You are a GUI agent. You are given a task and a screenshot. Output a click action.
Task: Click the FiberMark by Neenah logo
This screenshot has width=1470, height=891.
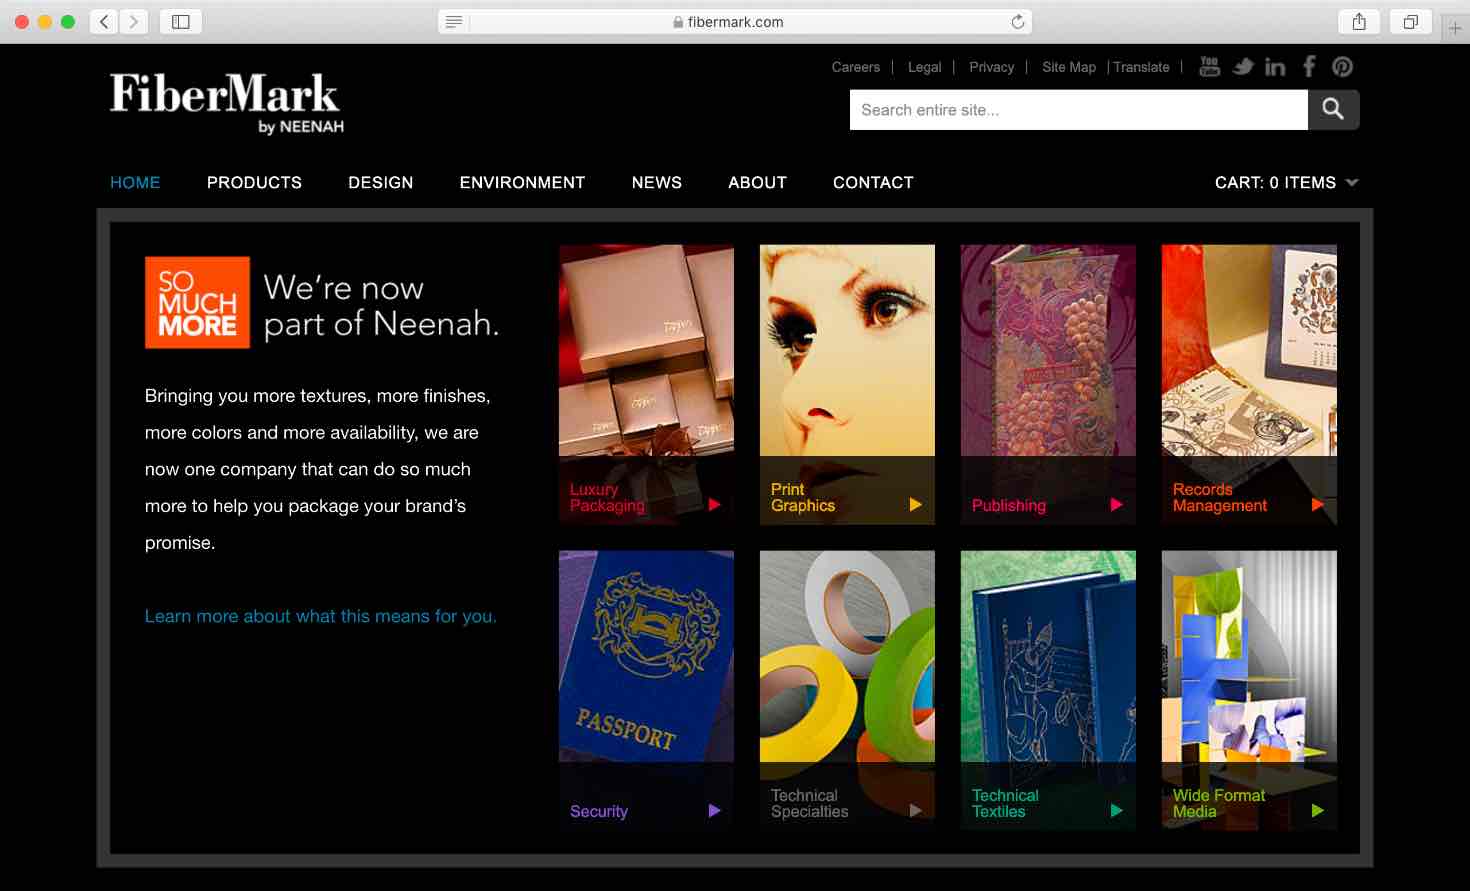(x=226, y=103)
